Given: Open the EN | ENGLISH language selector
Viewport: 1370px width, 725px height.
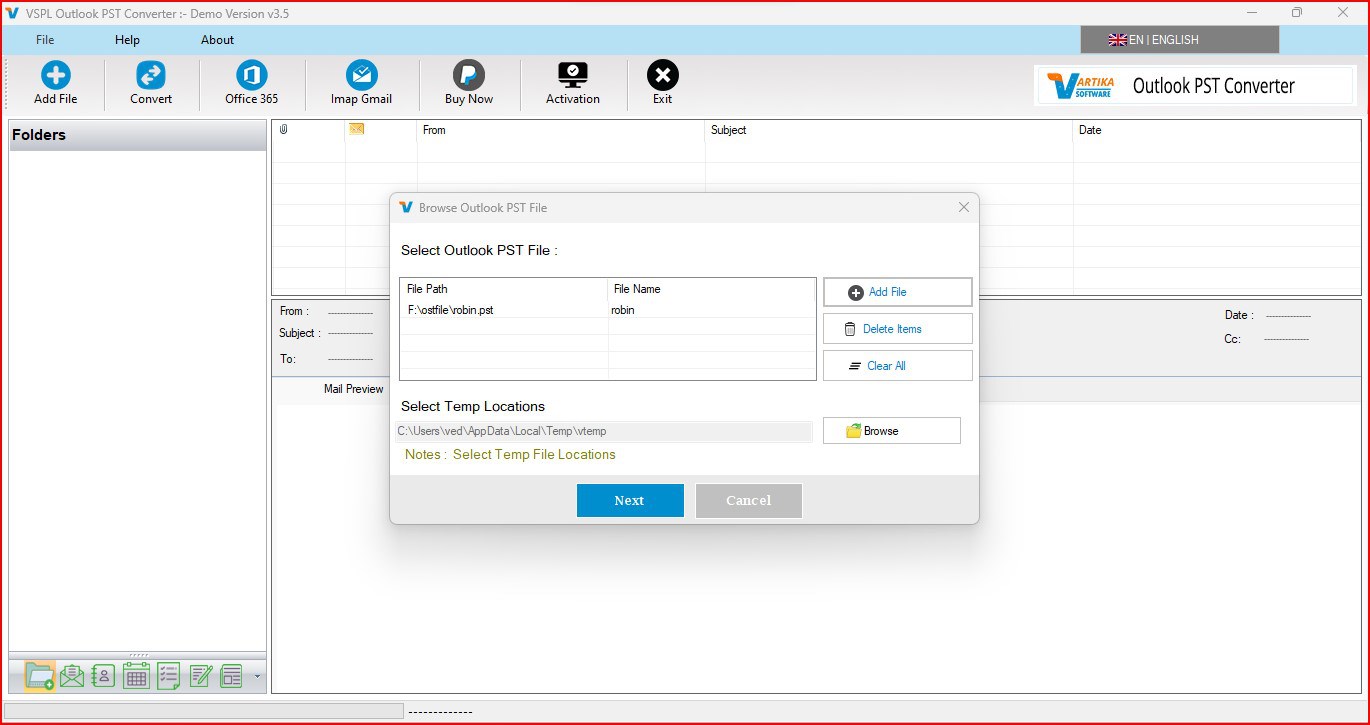Looking at the screenshot, I should pos(1180,40).
